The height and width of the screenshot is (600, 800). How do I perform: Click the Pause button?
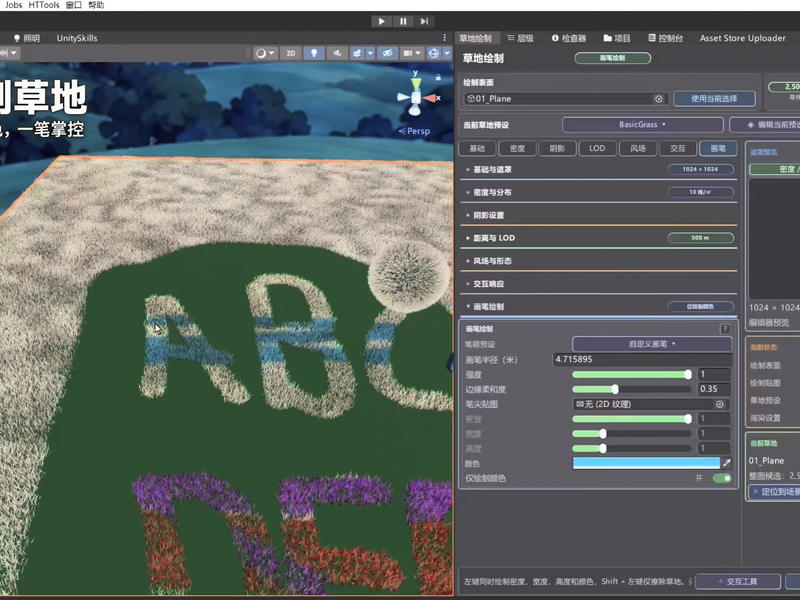(403, 21)
